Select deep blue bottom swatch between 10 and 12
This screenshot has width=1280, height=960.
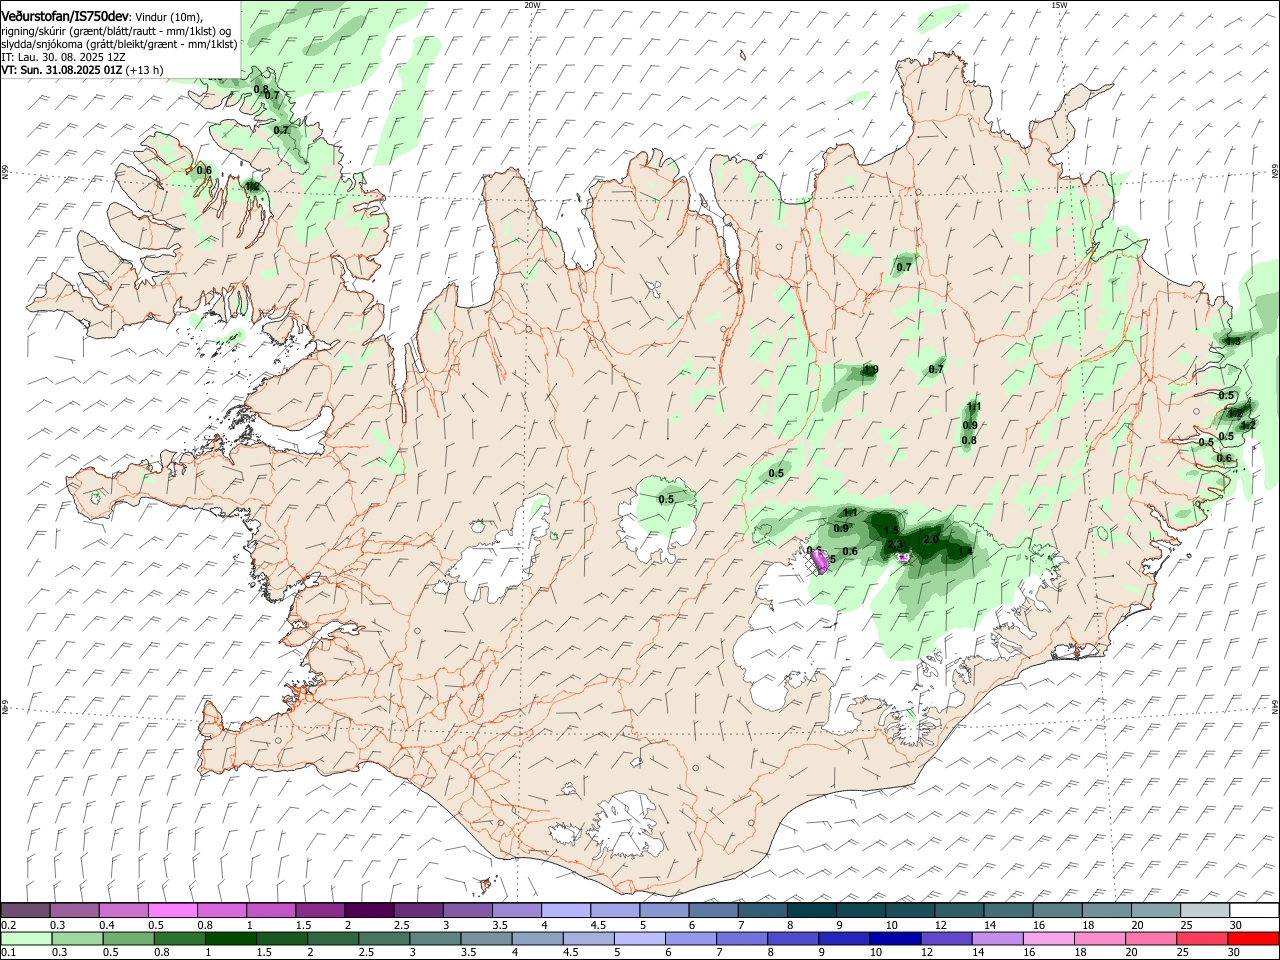(894, 938)
